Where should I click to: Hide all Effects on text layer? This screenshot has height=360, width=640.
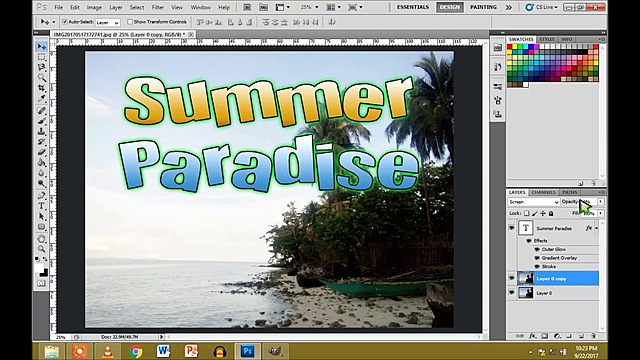pos(529,241)
